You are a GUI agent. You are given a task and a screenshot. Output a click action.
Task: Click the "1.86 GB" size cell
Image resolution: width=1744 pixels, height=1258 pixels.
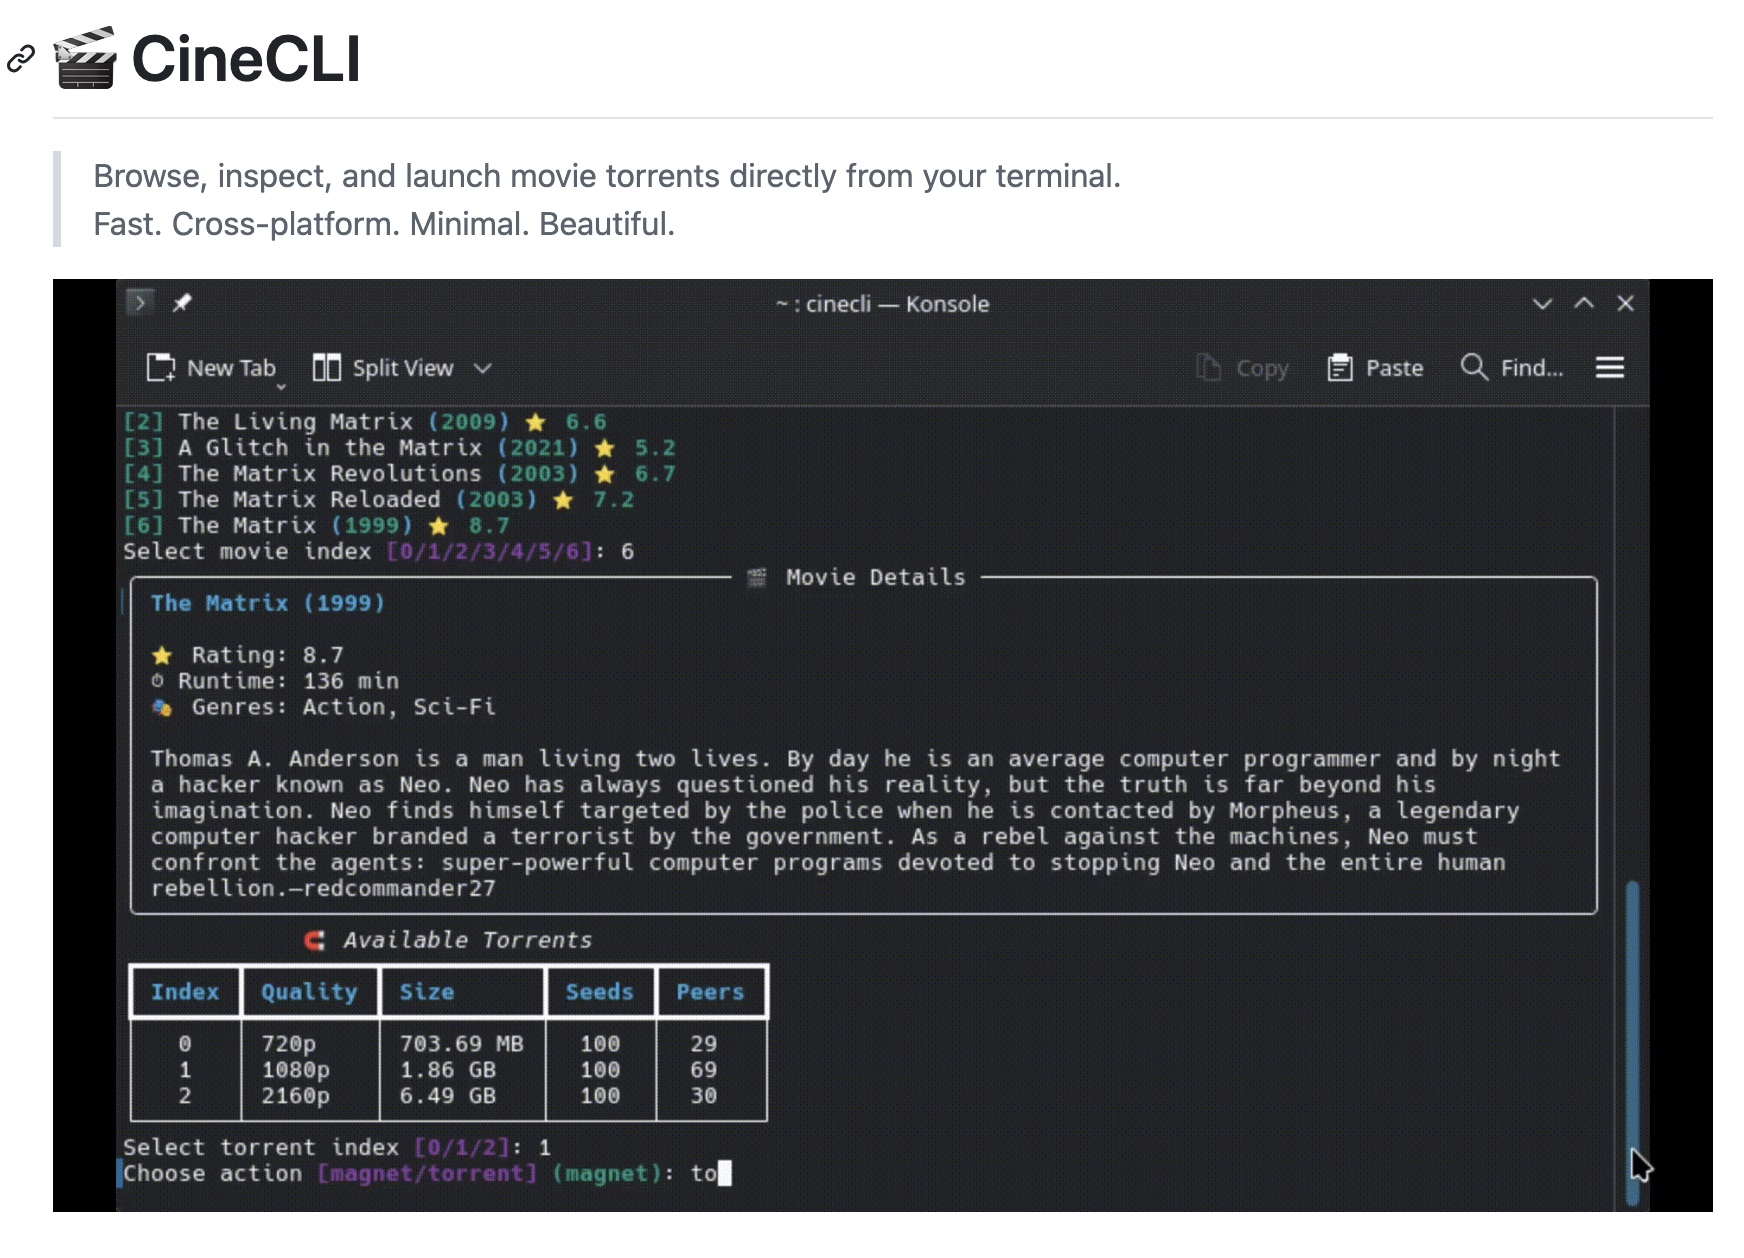point(448,1070)
